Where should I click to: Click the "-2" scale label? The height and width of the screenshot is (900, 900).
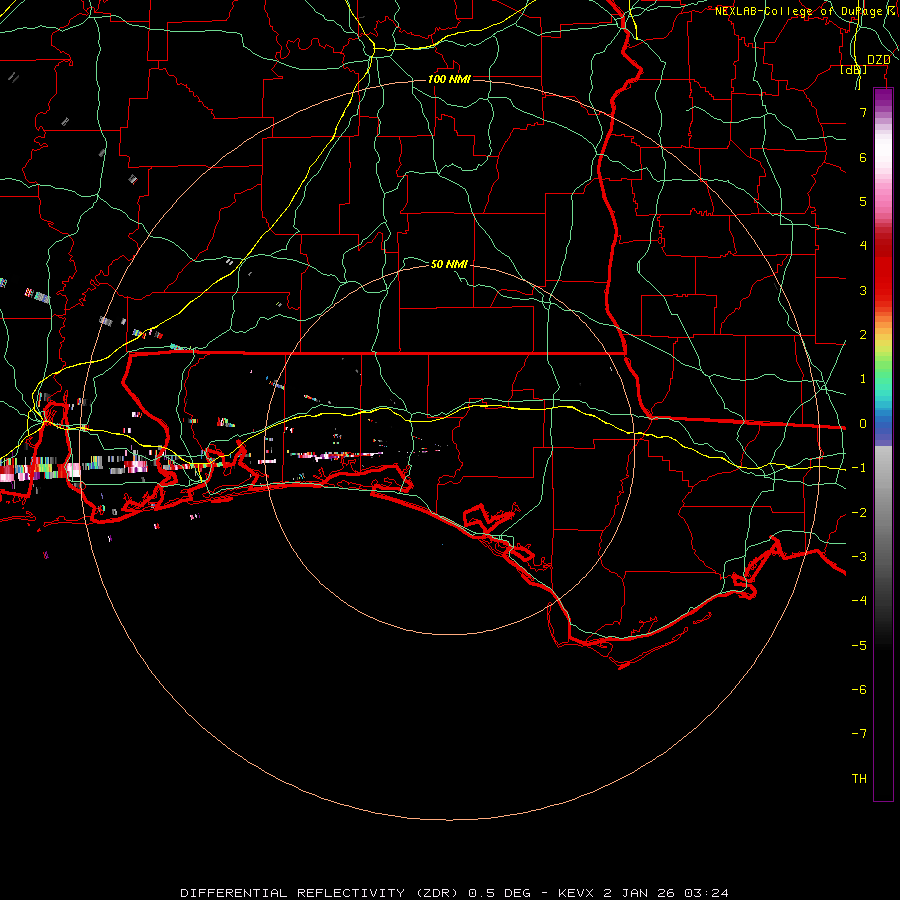(x=859, y=512)
